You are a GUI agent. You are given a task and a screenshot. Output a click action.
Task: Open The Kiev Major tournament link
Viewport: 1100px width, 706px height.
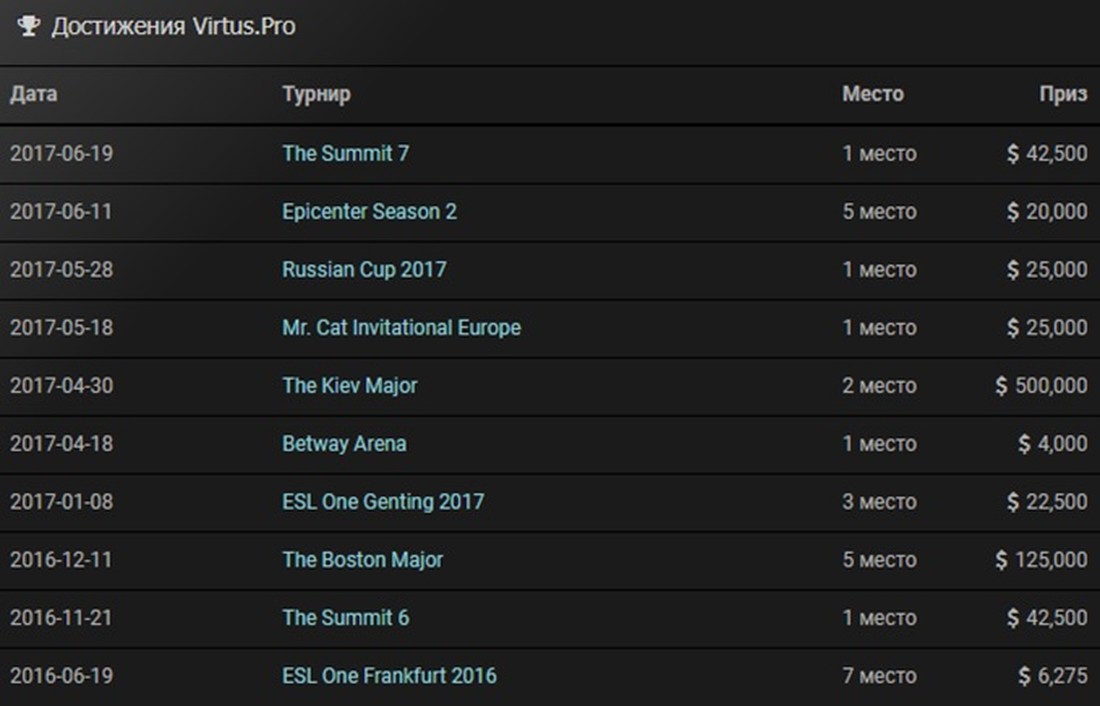349,386
